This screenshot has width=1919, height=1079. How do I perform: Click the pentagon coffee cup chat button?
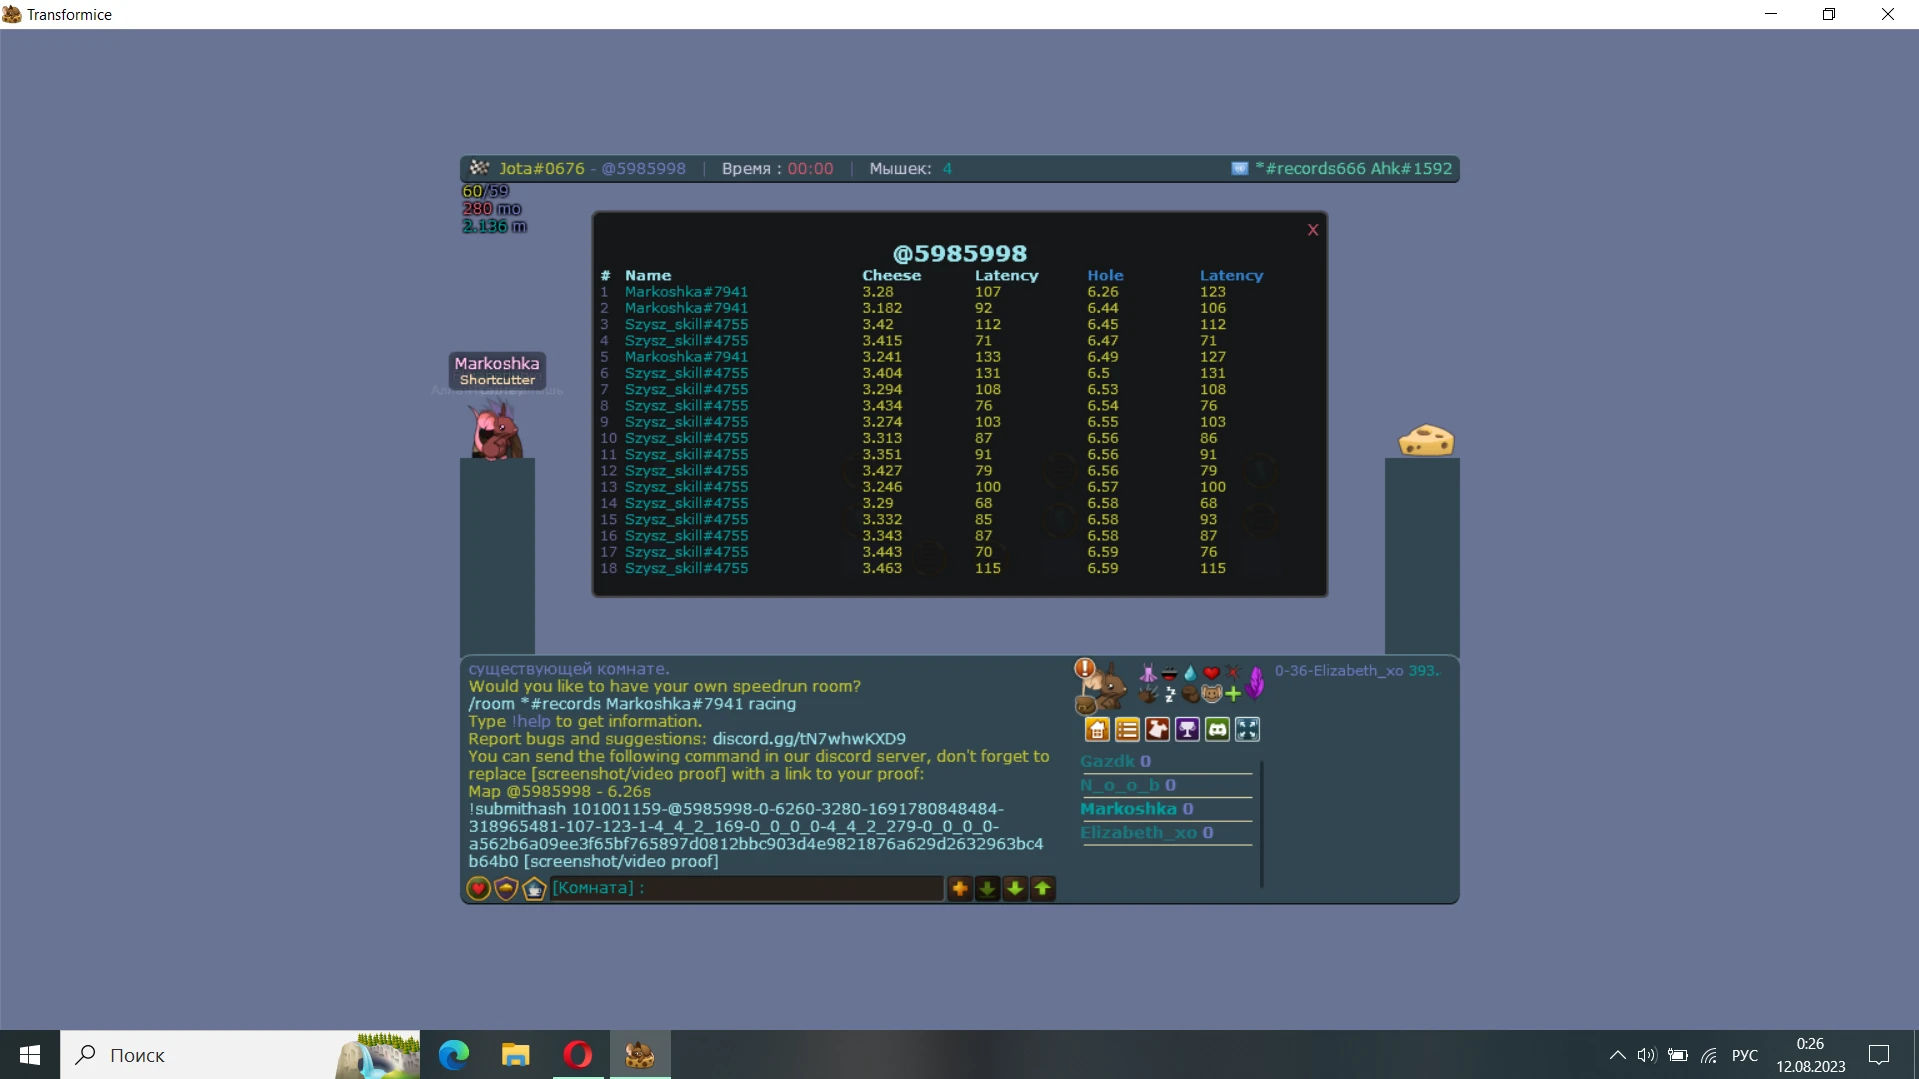point(534,888)
